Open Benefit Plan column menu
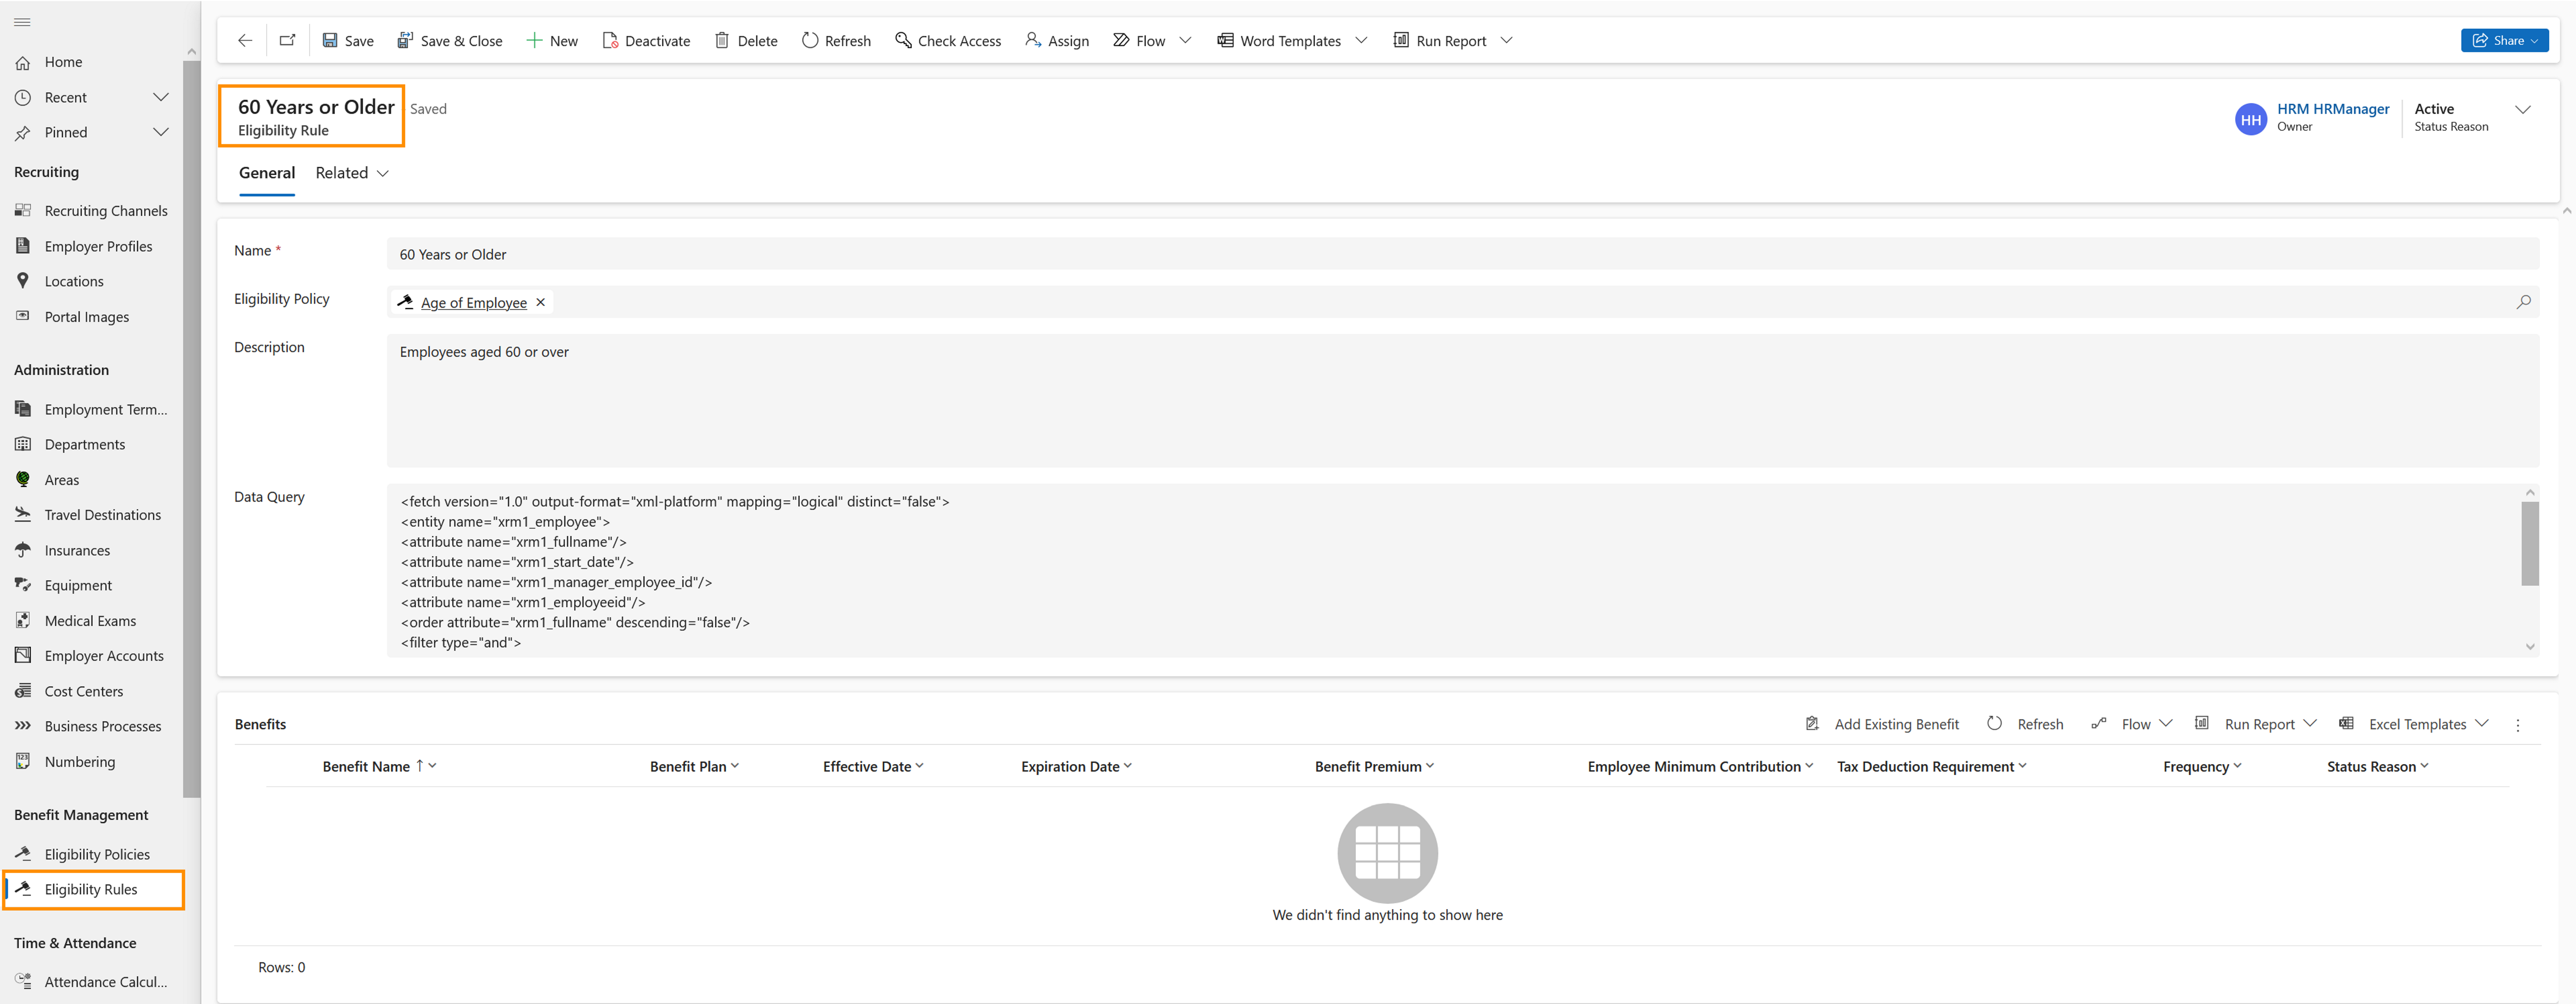The width and height of the screenshot is (2576, 1004). [694, 766]
